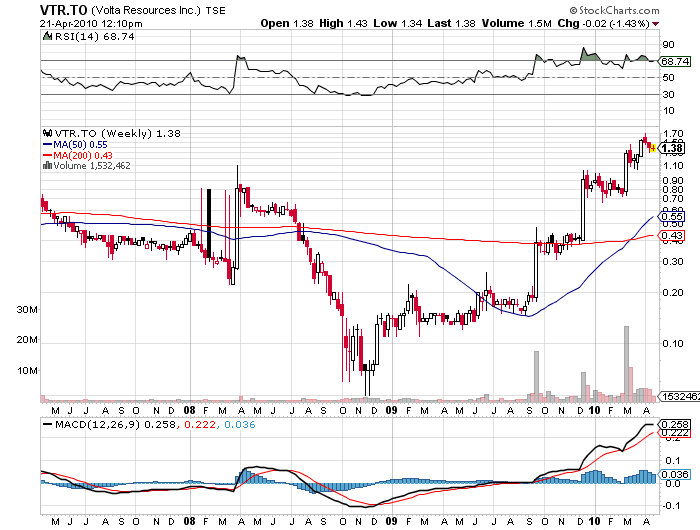Click the 0.036 histogram value tag
Viewport: 700px width, 530px height.
click(x=675, y=474)
